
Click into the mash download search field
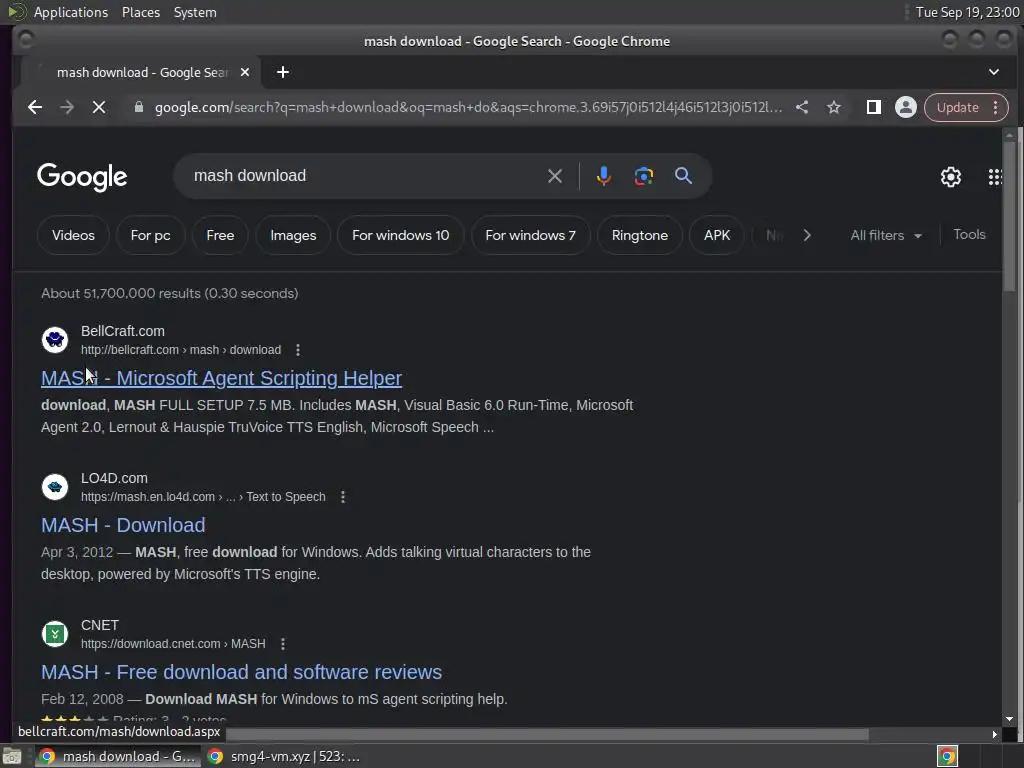pos(366,176)
